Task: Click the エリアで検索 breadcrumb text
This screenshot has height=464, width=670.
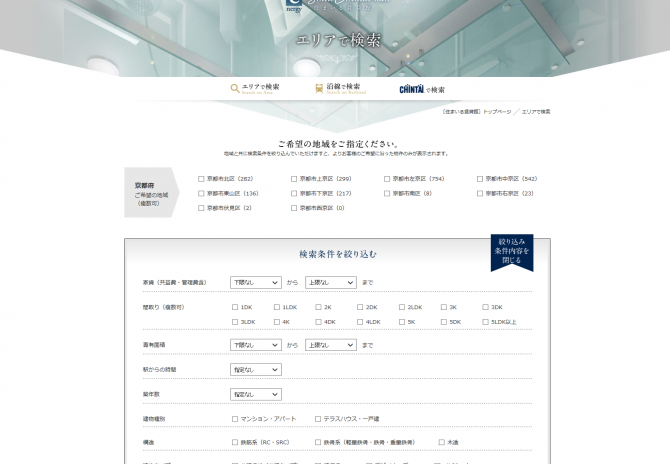Action: coord(536,112)
